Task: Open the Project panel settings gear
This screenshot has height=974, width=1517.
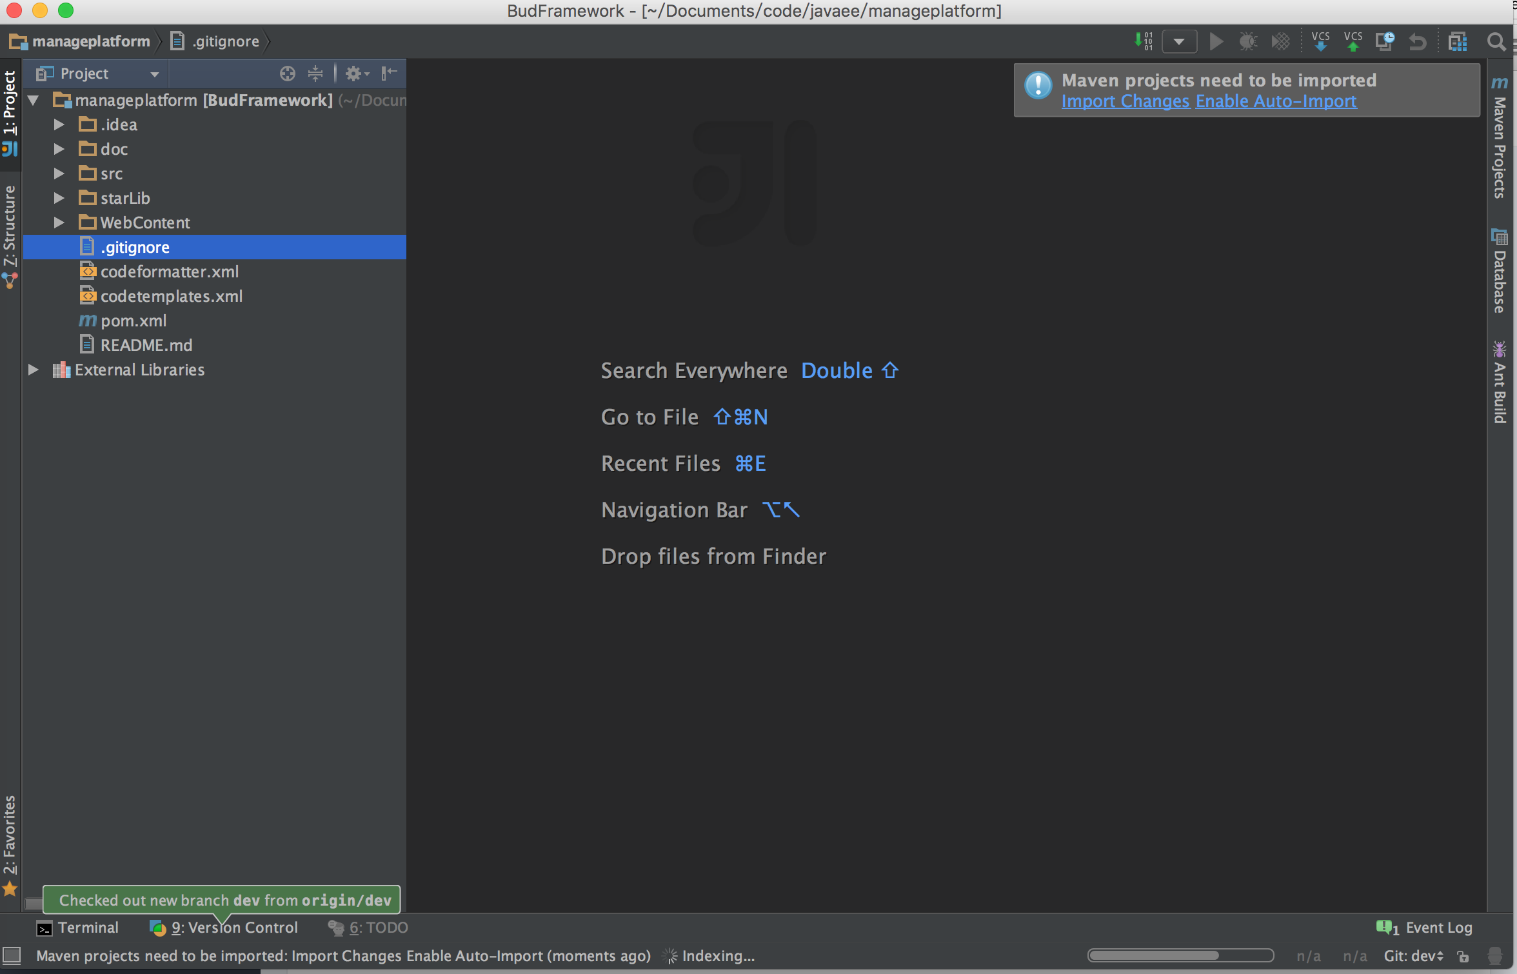Action: point(357,73)
